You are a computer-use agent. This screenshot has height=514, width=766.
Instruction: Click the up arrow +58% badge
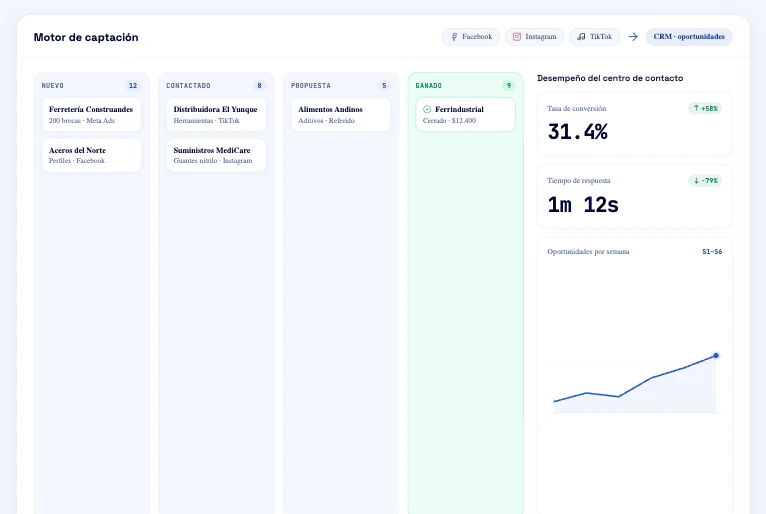[x=705, y=108]
